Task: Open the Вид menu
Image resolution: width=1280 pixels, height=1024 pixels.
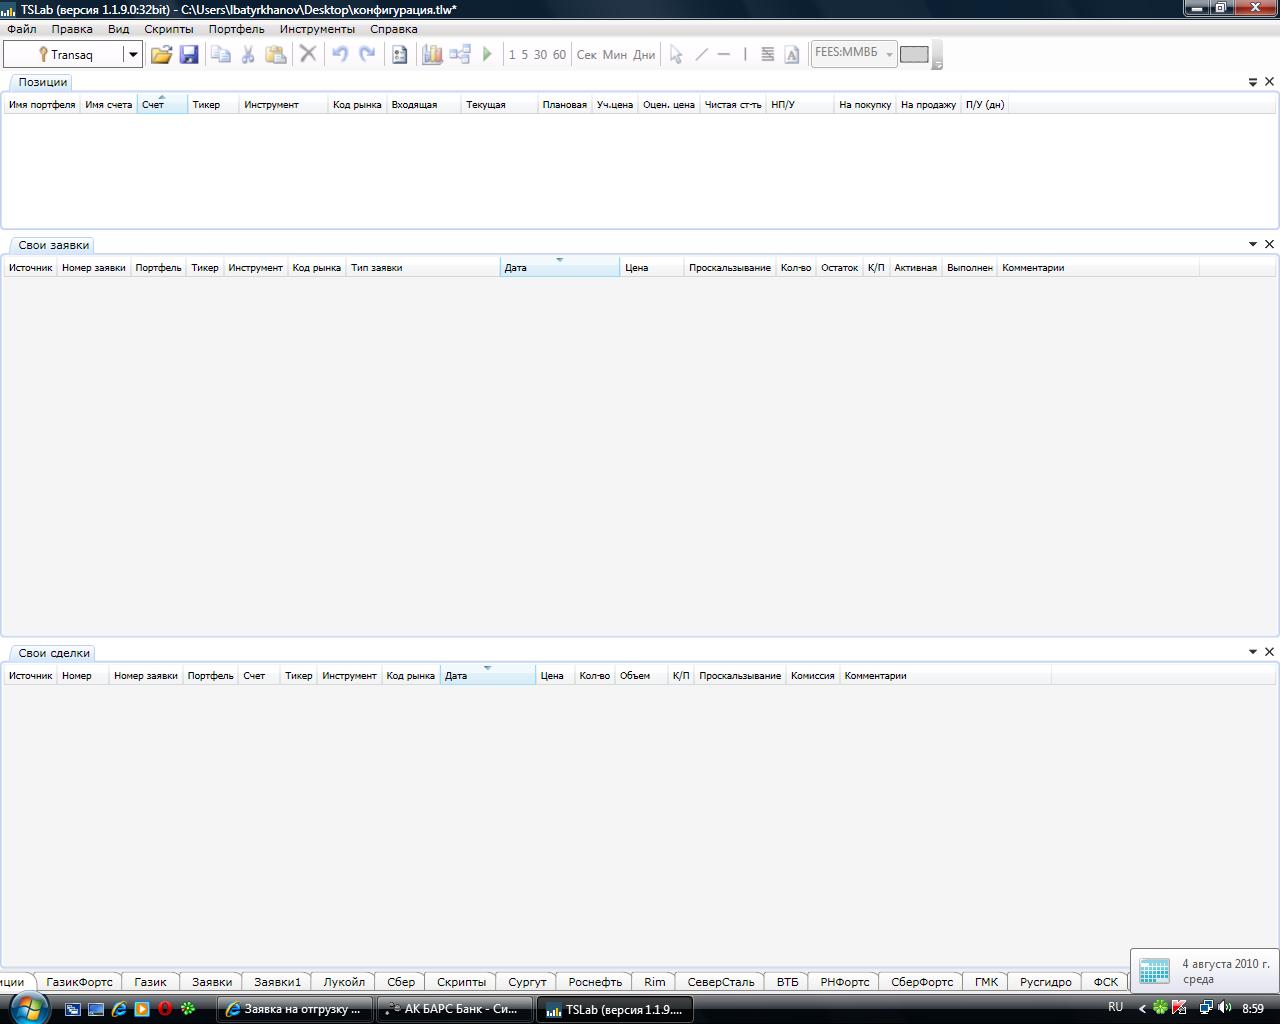Action: pyautogui.click(x=119, y=29)
